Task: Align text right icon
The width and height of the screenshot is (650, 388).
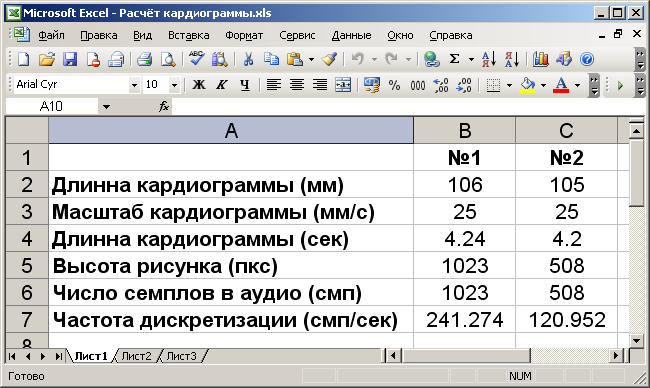Action: [x=320, y=85]
